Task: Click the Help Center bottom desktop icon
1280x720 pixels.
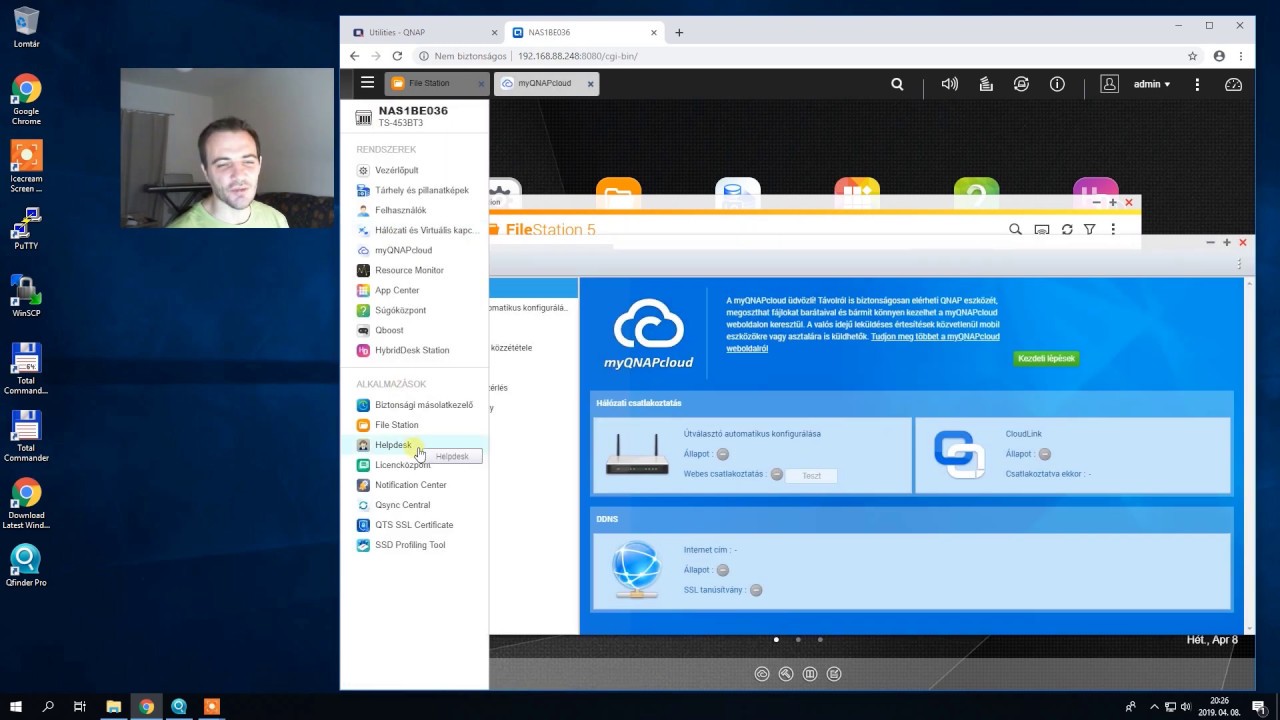Action: (x=810, y=674)
